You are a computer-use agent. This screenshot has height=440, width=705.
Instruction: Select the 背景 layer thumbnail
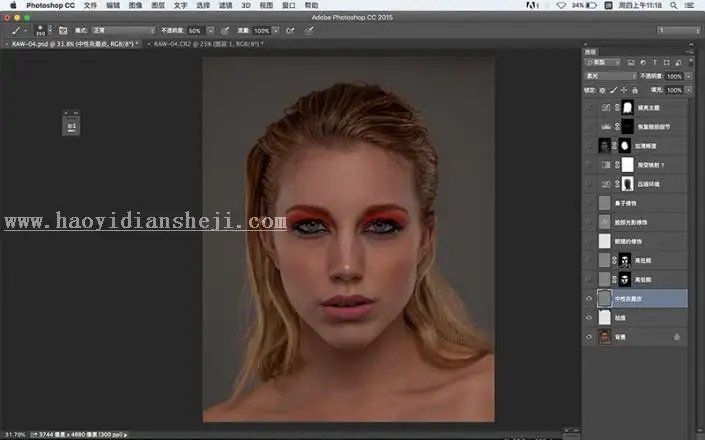click(605, 337)
